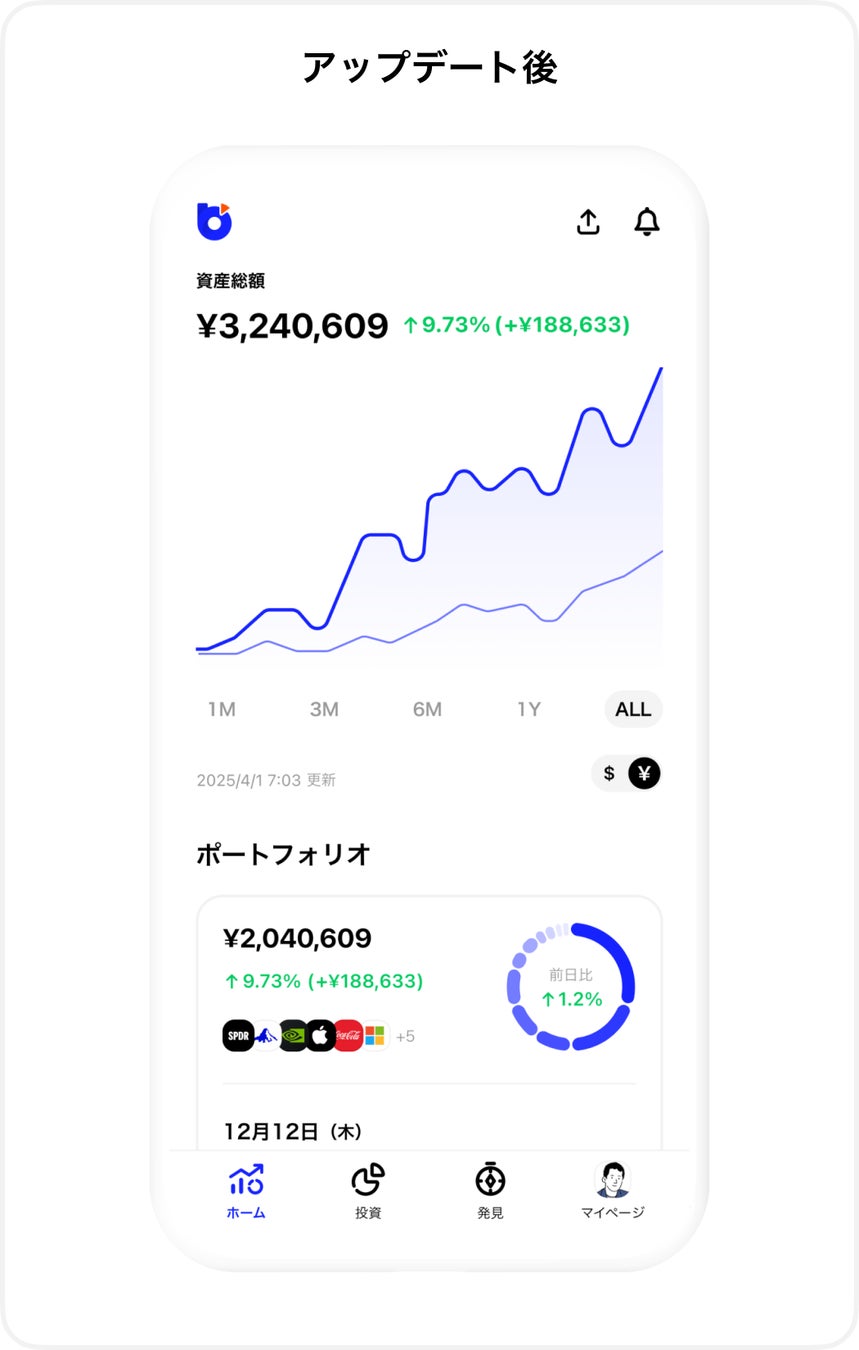
Task: Tap the NVIDIA stock icon
Action: point(293,1036)
